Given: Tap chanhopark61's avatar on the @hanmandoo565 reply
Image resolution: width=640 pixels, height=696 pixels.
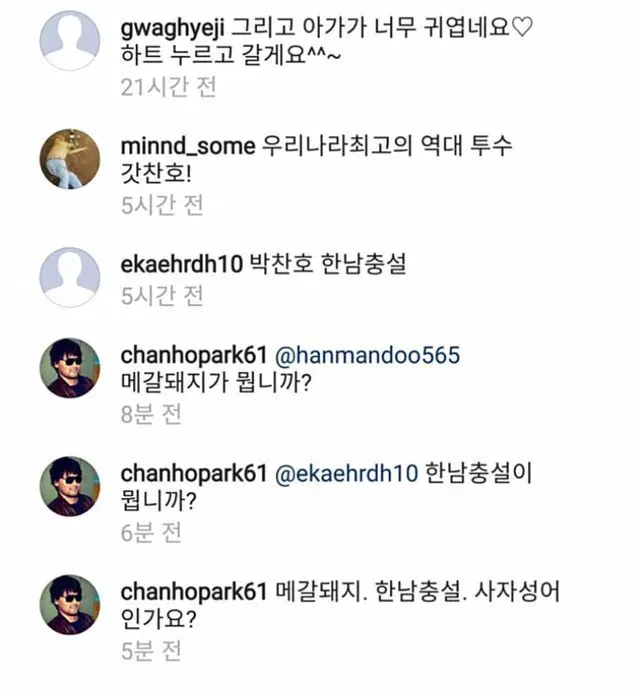Looking at the screenshot, I should pyautogui.click(x=69, y=368).
